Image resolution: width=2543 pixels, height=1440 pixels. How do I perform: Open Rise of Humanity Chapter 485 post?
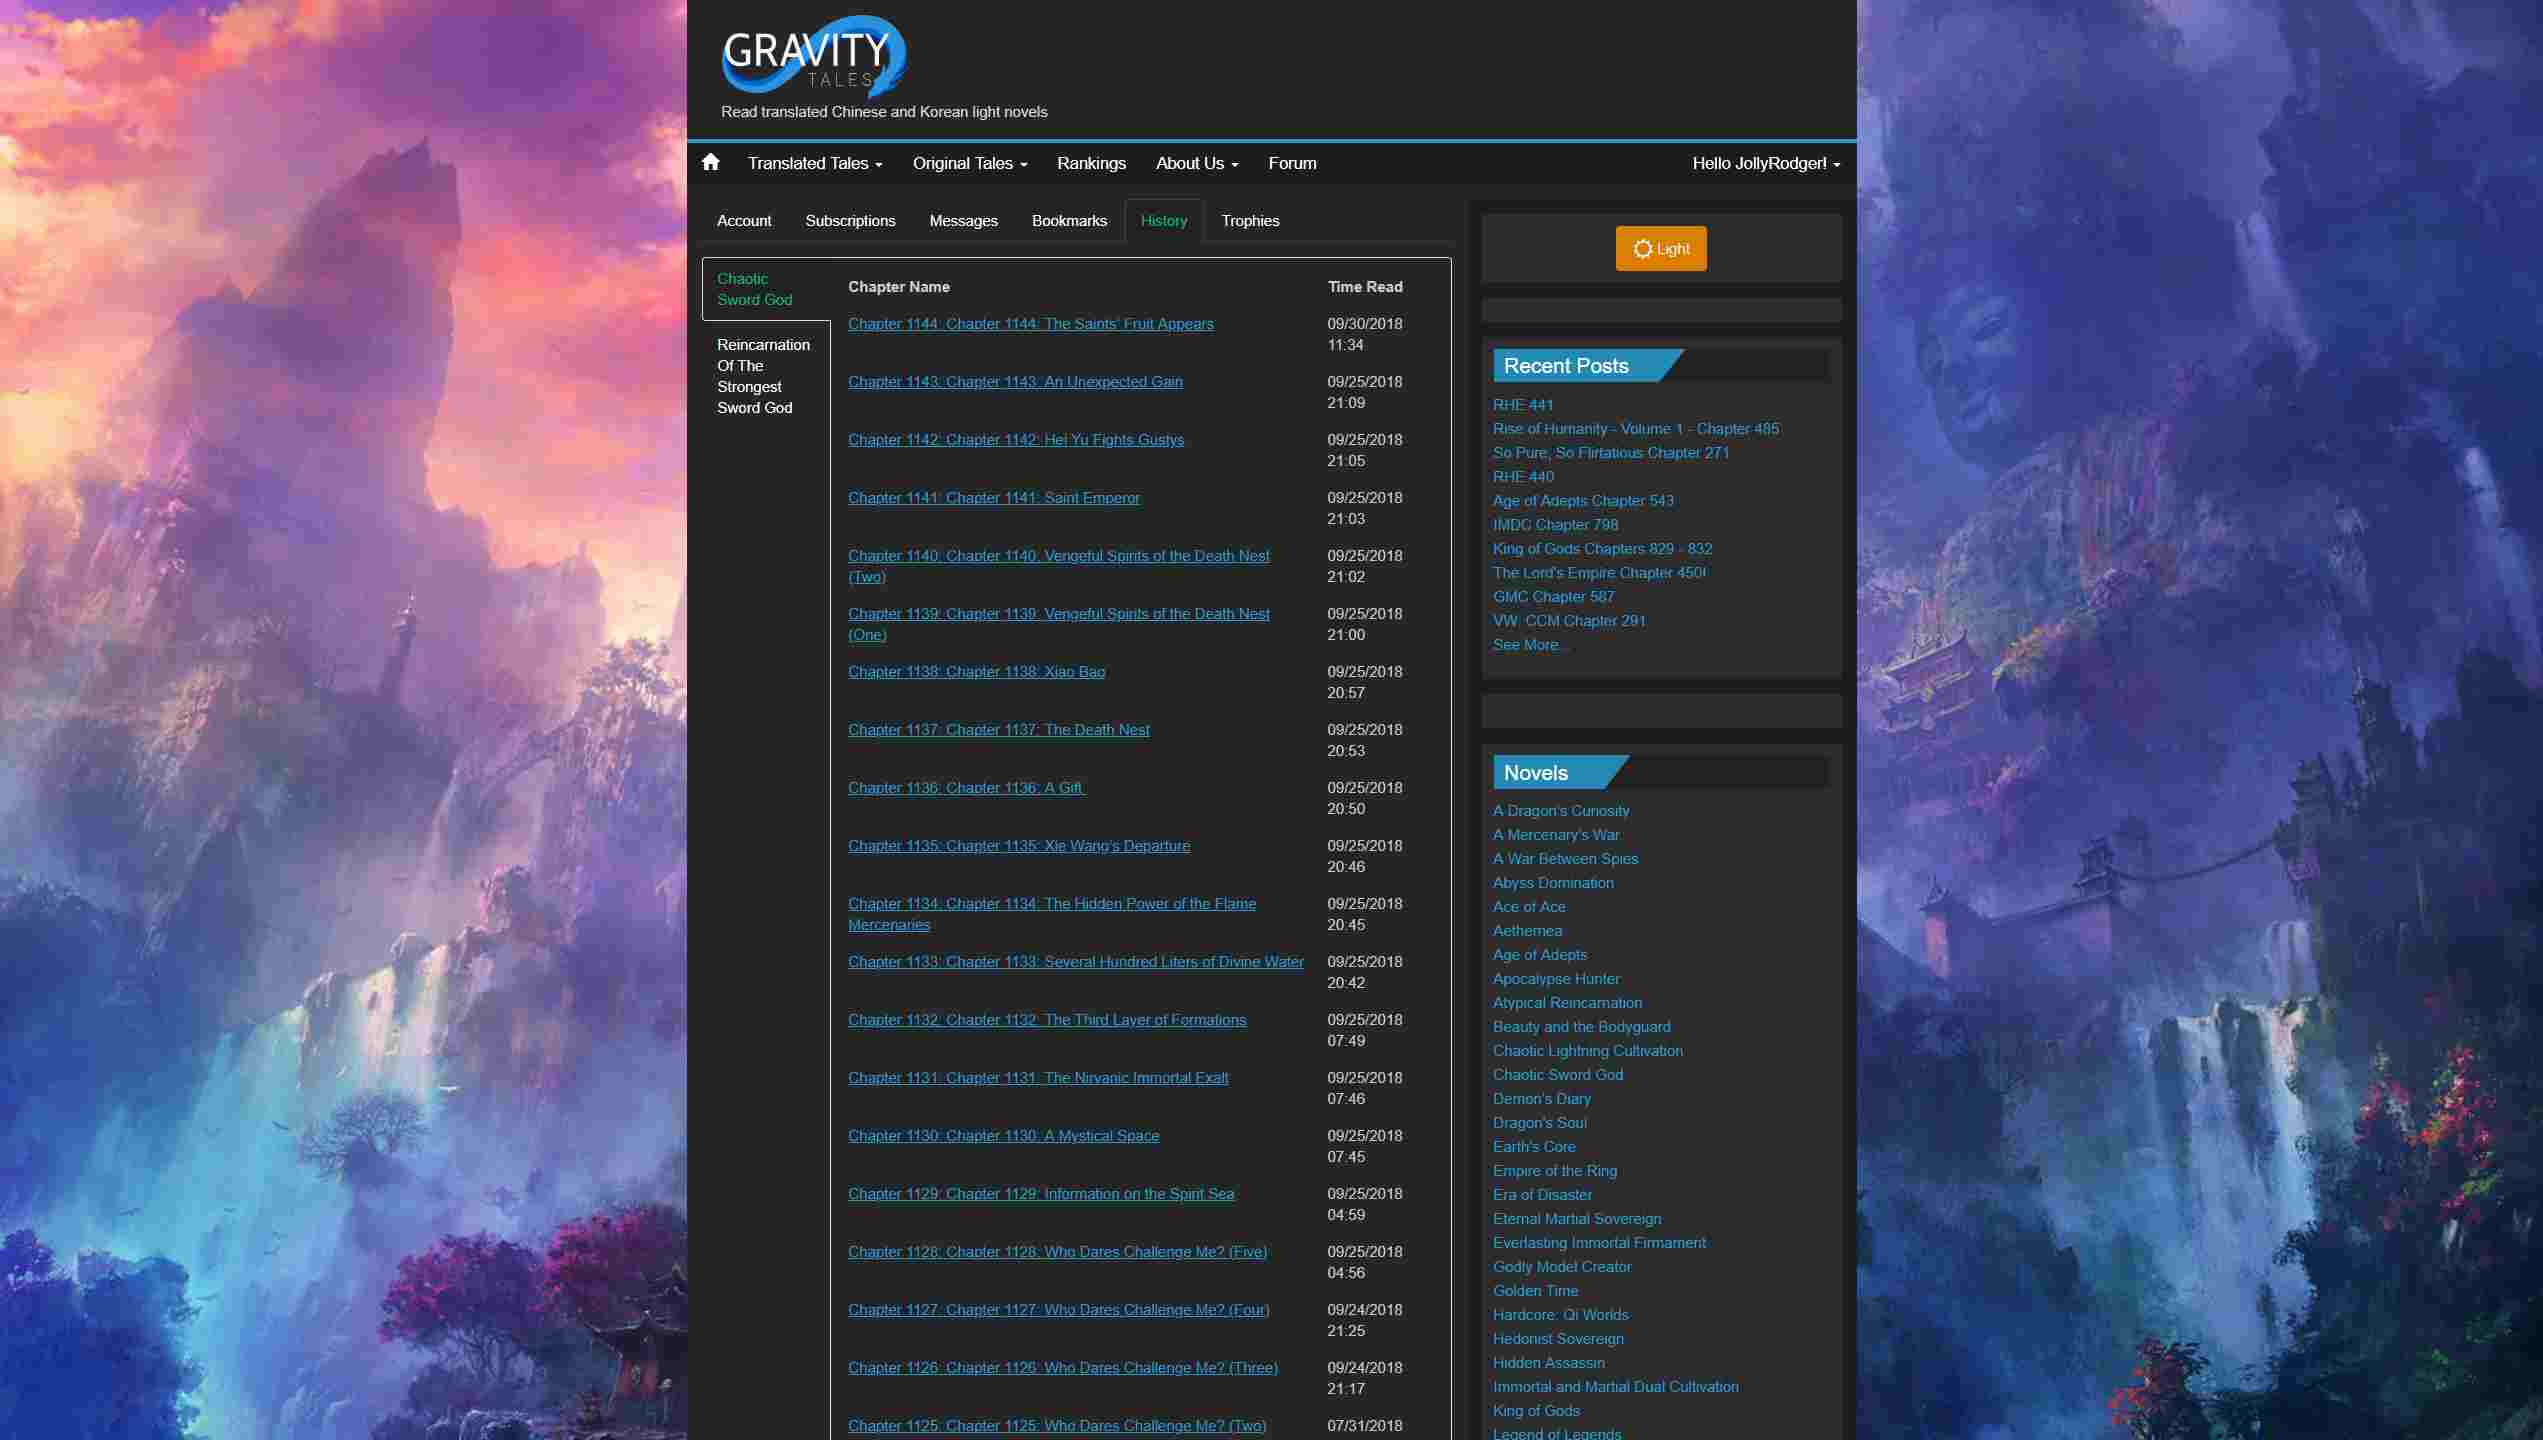[x=1635, y=429]
